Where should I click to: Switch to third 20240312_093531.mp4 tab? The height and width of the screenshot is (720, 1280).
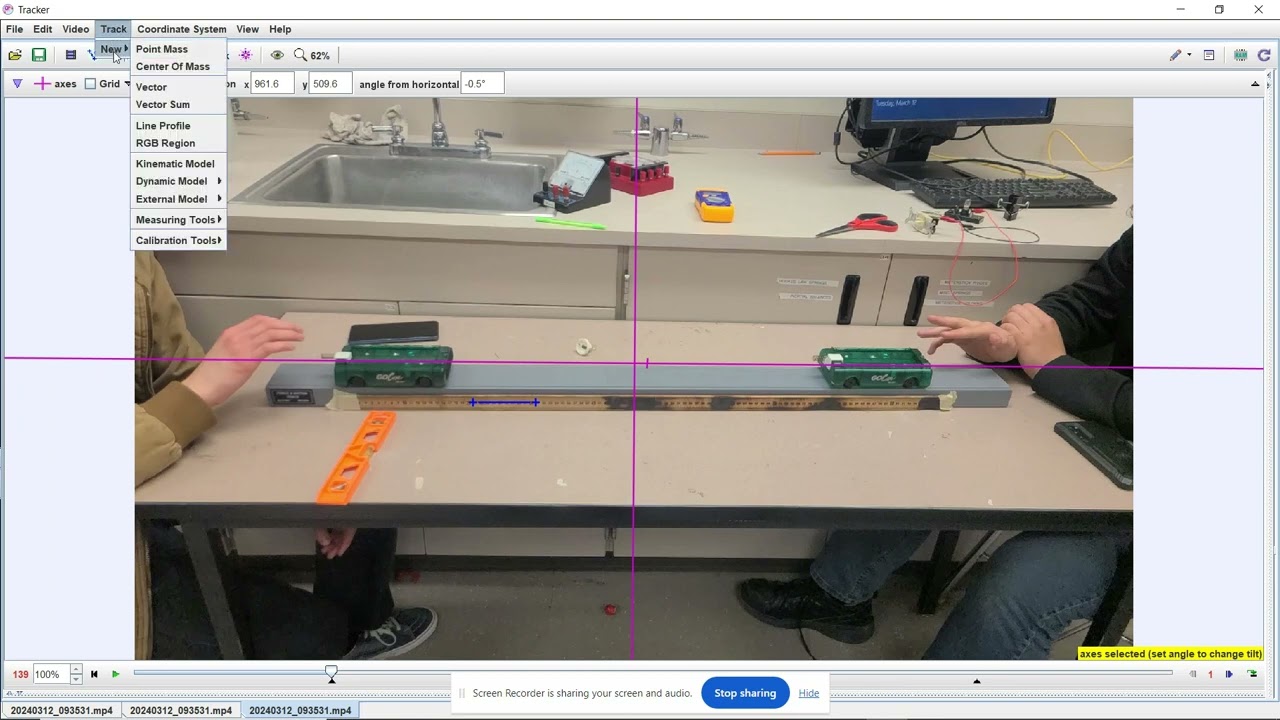(300, 710)
